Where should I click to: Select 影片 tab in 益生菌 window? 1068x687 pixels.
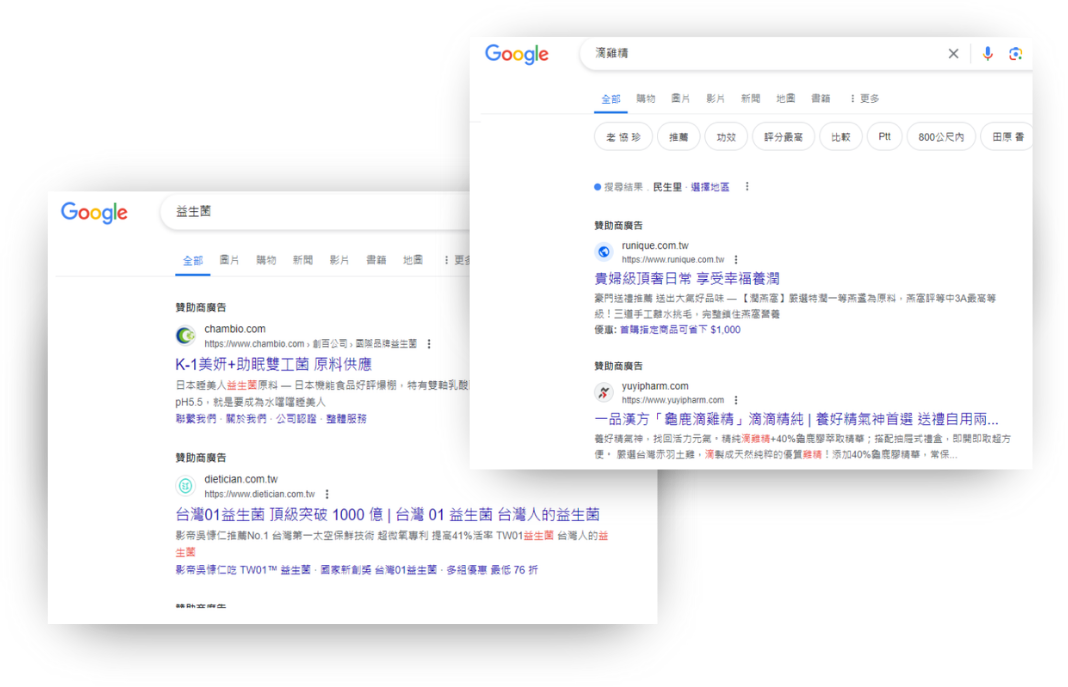(339, 260)
